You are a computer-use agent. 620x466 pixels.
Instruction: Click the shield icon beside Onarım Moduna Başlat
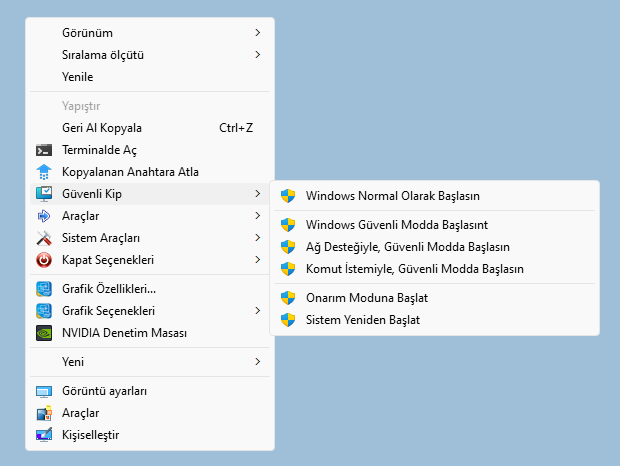(288, 298)
